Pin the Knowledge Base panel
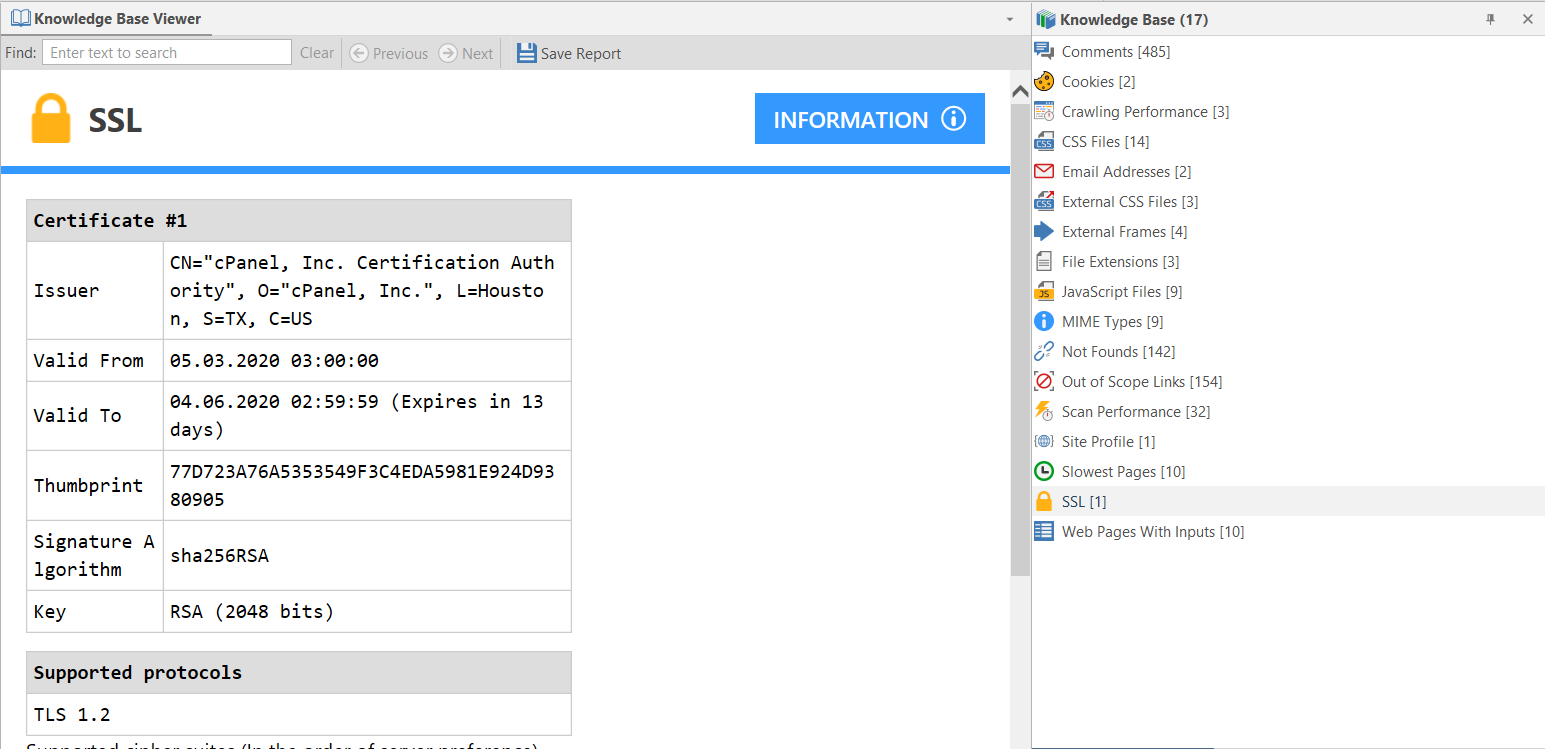Screen dimensions: 1545x749 pyautogui.click(x=1490, y=18)
